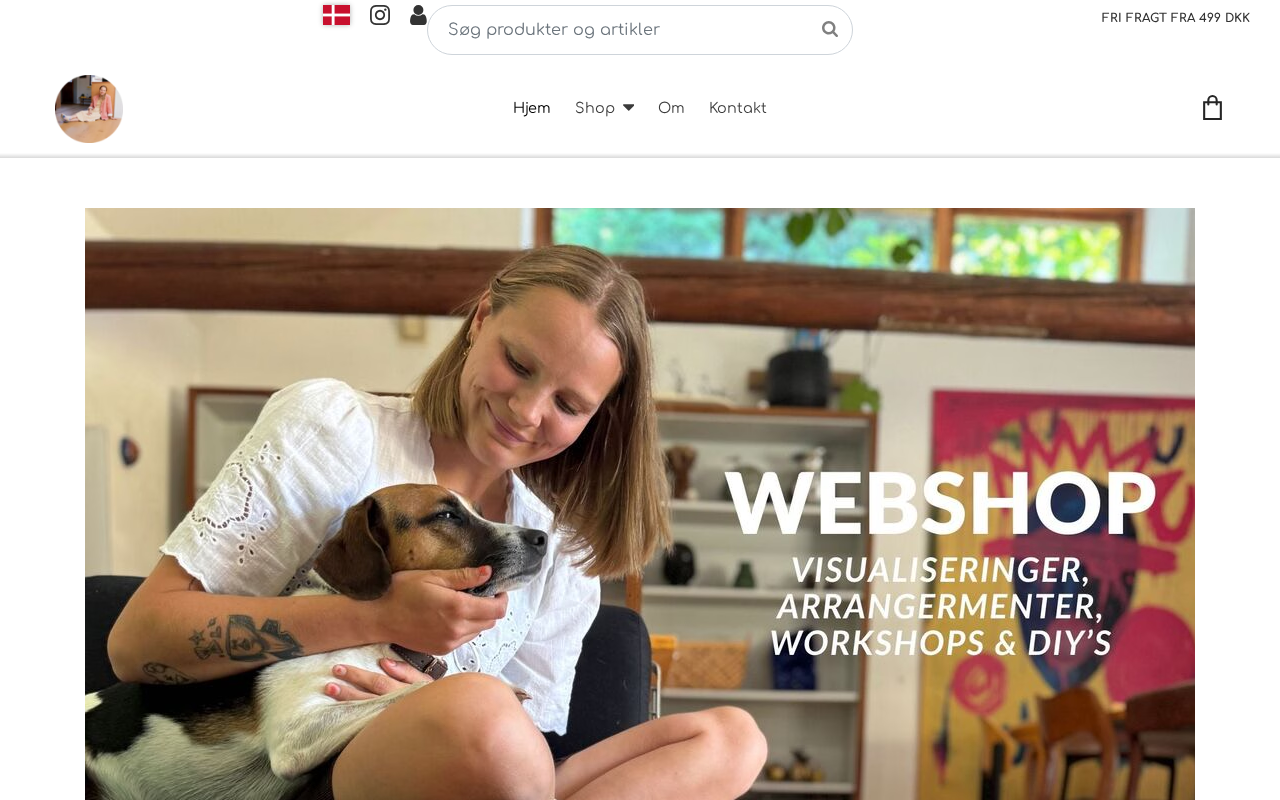
Task: Go to the Hjem page
Action: 532,108
